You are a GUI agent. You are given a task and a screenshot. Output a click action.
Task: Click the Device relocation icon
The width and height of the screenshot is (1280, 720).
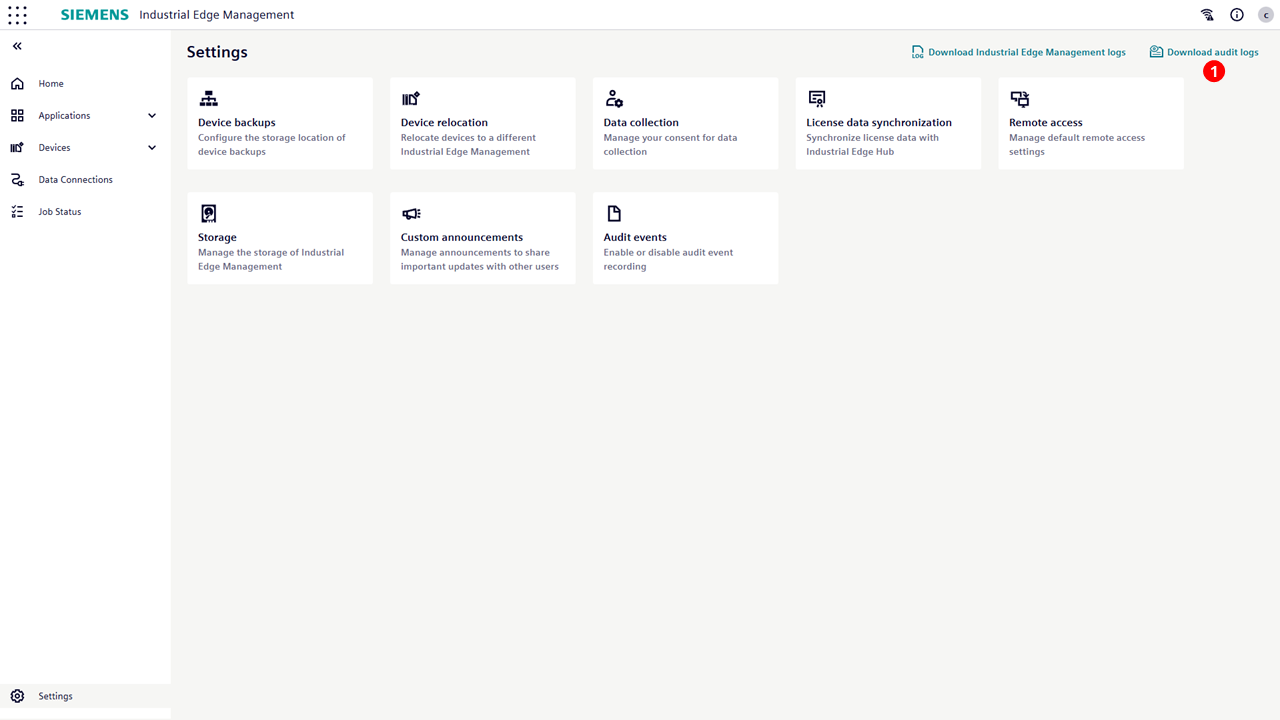coord(411,99)
